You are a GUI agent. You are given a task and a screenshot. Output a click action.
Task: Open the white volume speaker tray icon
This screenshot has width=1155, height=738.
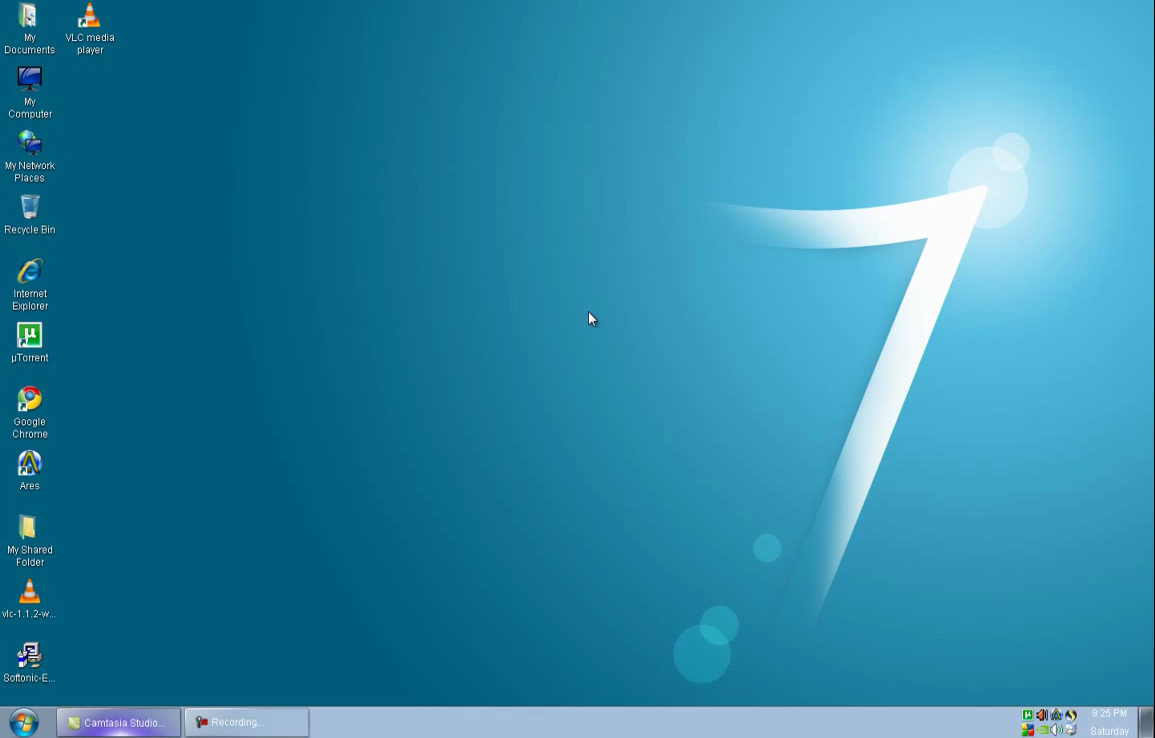pos(1056,730)
